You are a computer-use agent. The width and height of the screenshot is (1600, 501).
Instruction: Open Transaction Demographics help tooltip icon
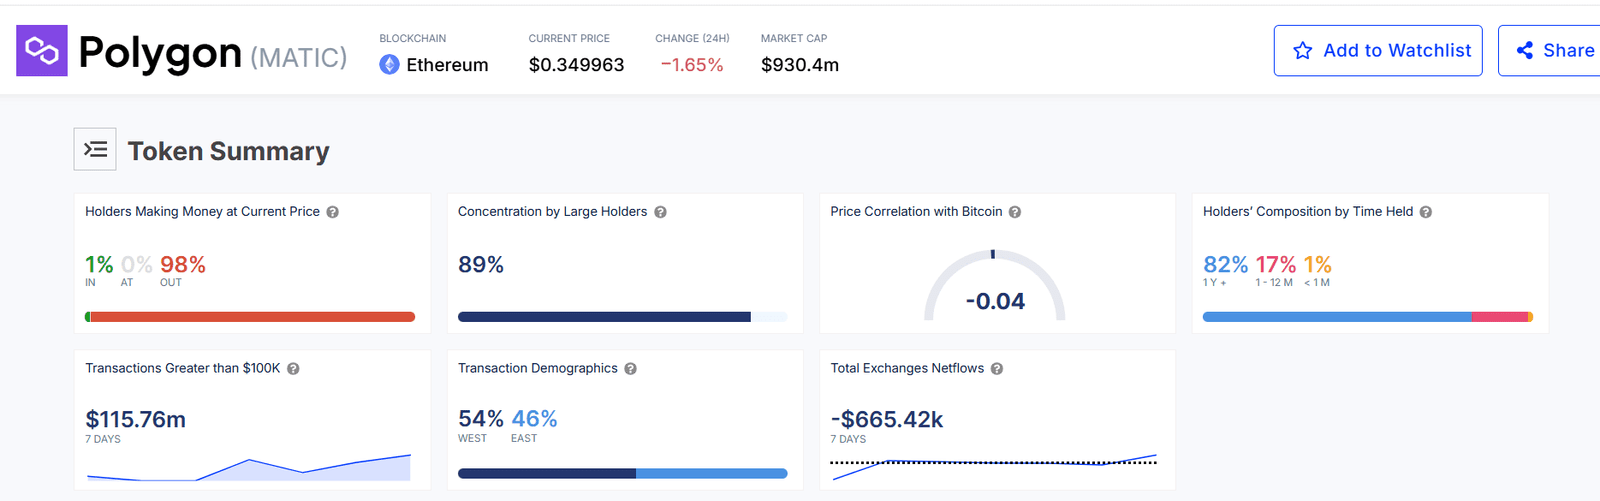tap(631, 369)
